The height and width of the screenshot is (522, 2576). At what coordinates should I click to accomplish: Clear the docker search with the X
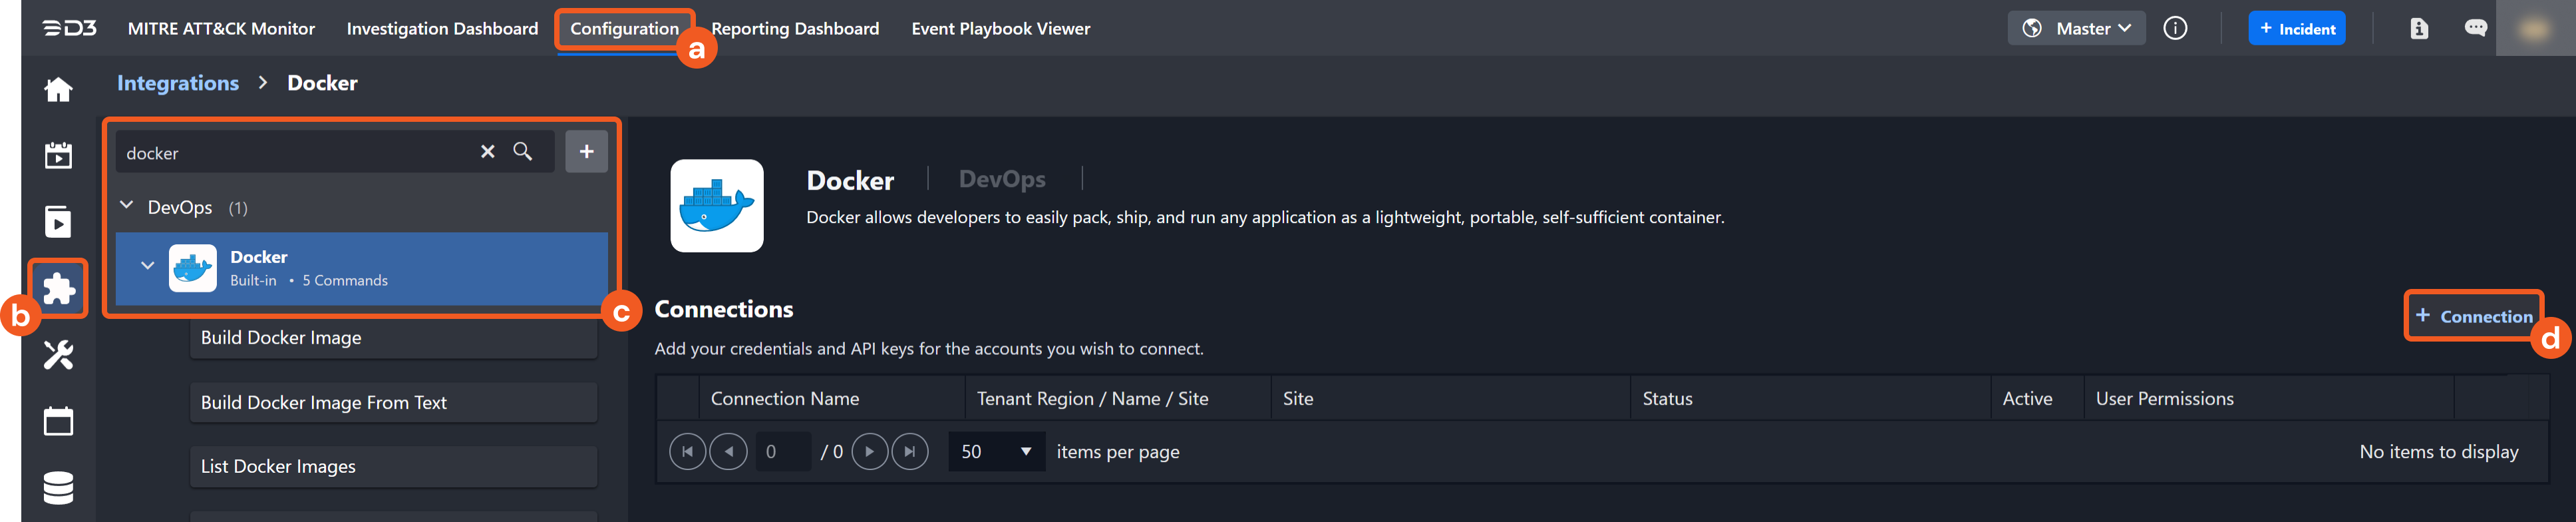coord(487,151)
